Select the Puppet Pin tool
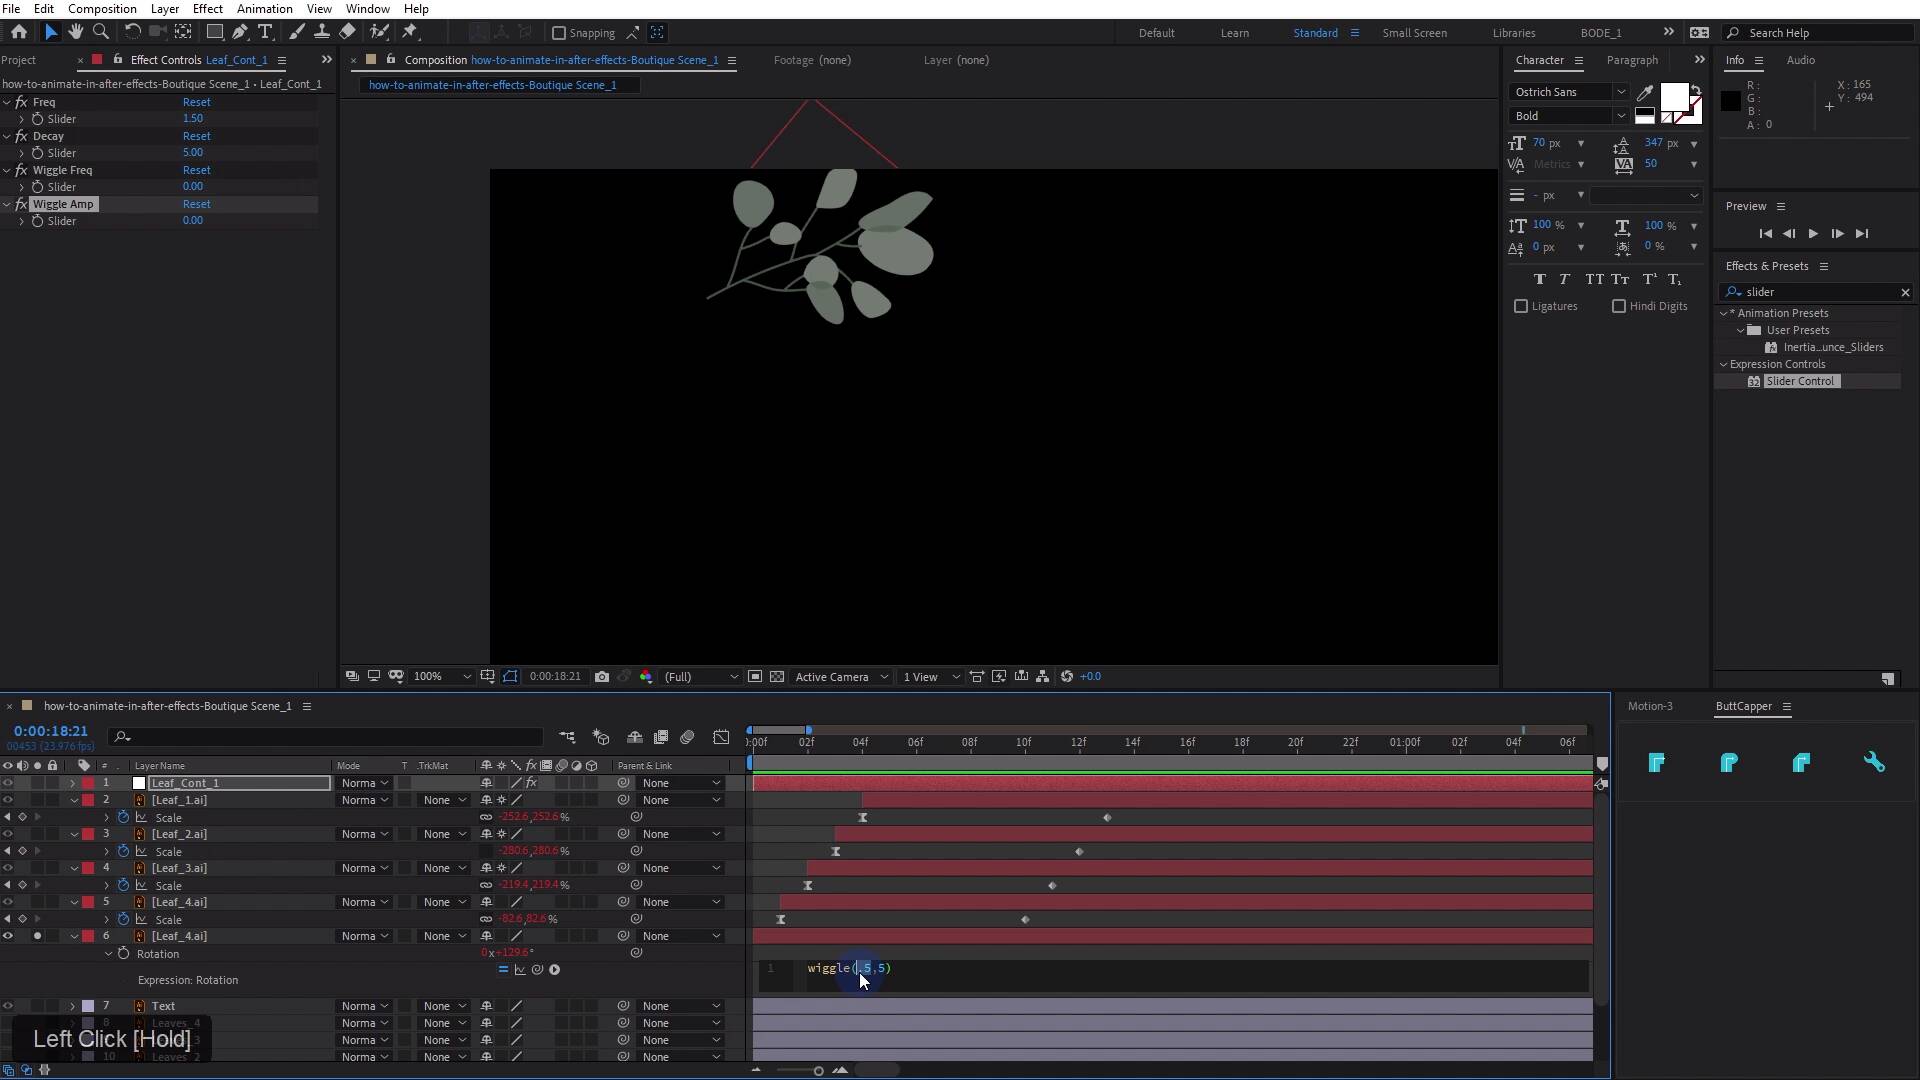The image size is (1920, 1080). coord(410,32)
